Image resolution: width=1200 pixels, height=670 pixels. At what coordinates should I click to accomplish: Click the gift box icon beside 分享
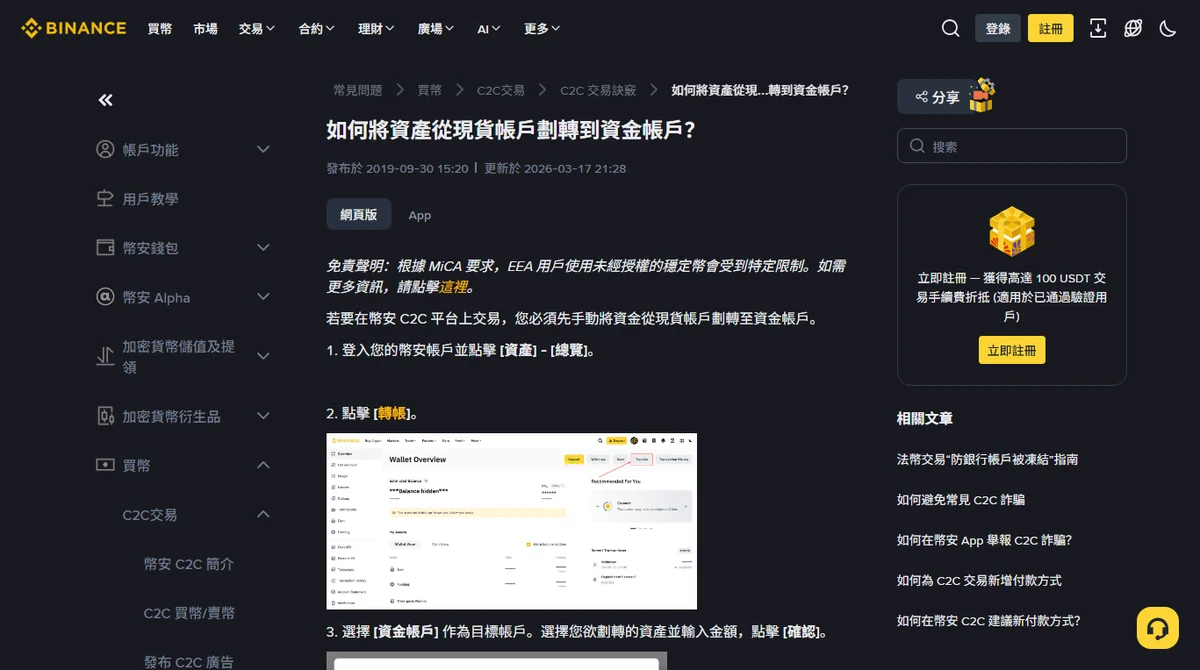coord(982,96)
